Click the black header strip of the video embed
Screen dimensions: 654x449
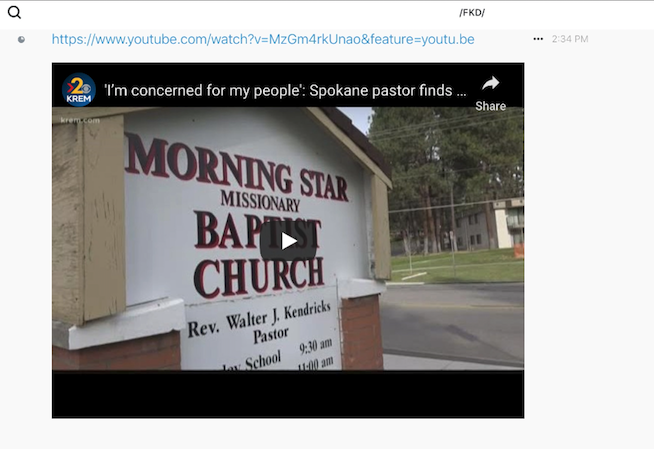[288, 85]
